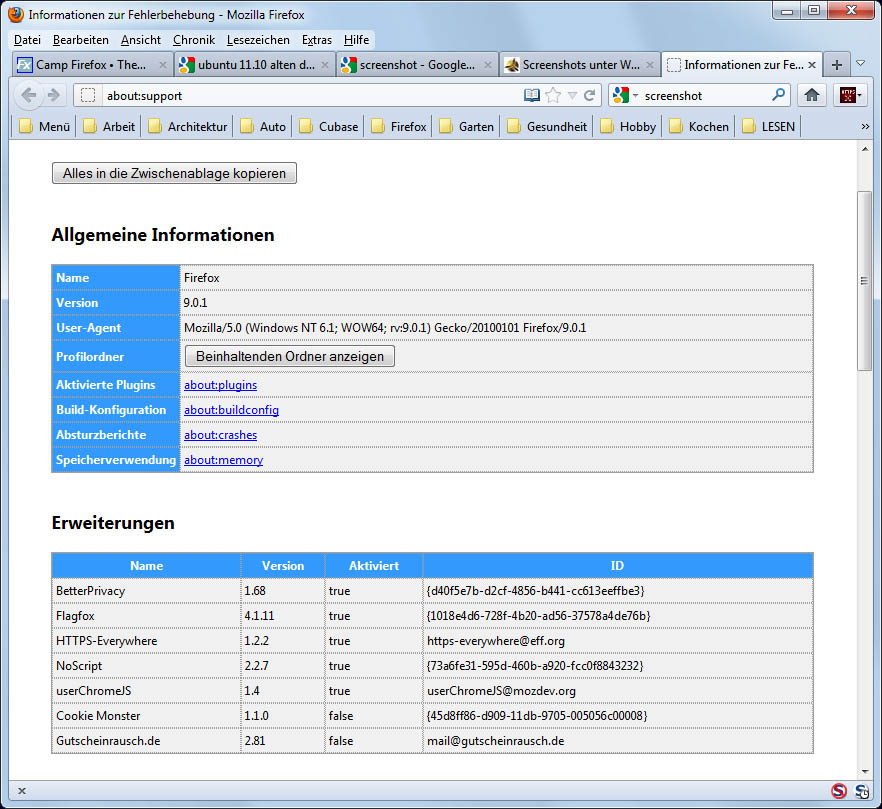Open the URL history dropdown arrow

572,96
